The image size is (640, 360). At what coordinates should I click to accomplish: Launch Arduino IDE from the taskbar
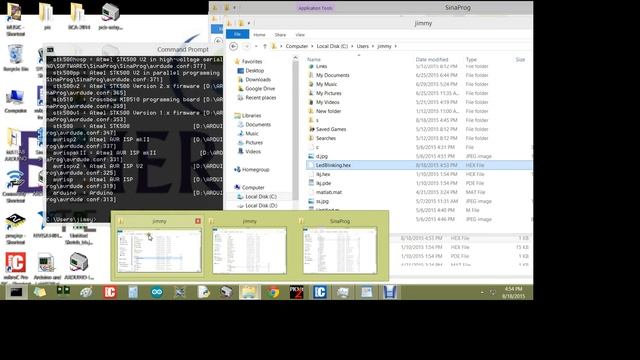tap(157, 292)
